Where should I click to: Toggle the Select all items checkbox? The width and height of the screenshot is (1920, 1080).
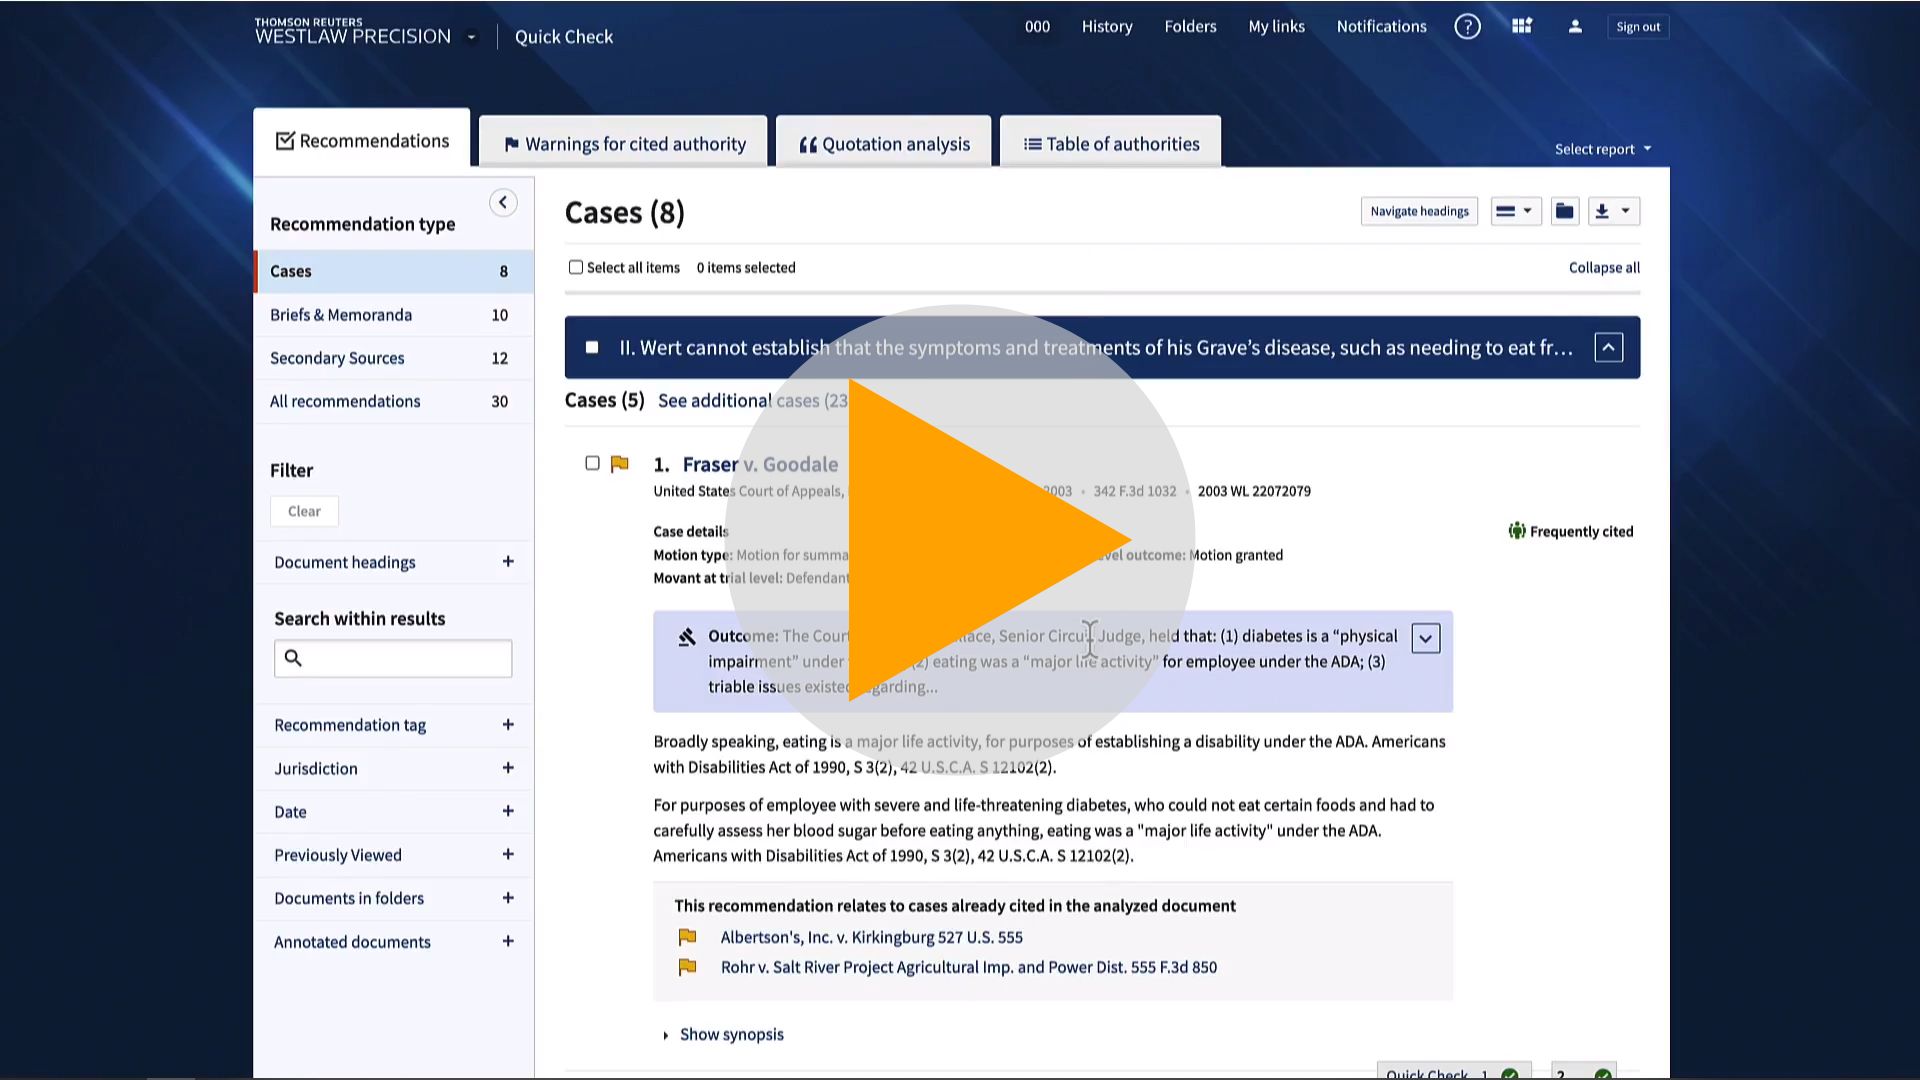coord(575,266)
